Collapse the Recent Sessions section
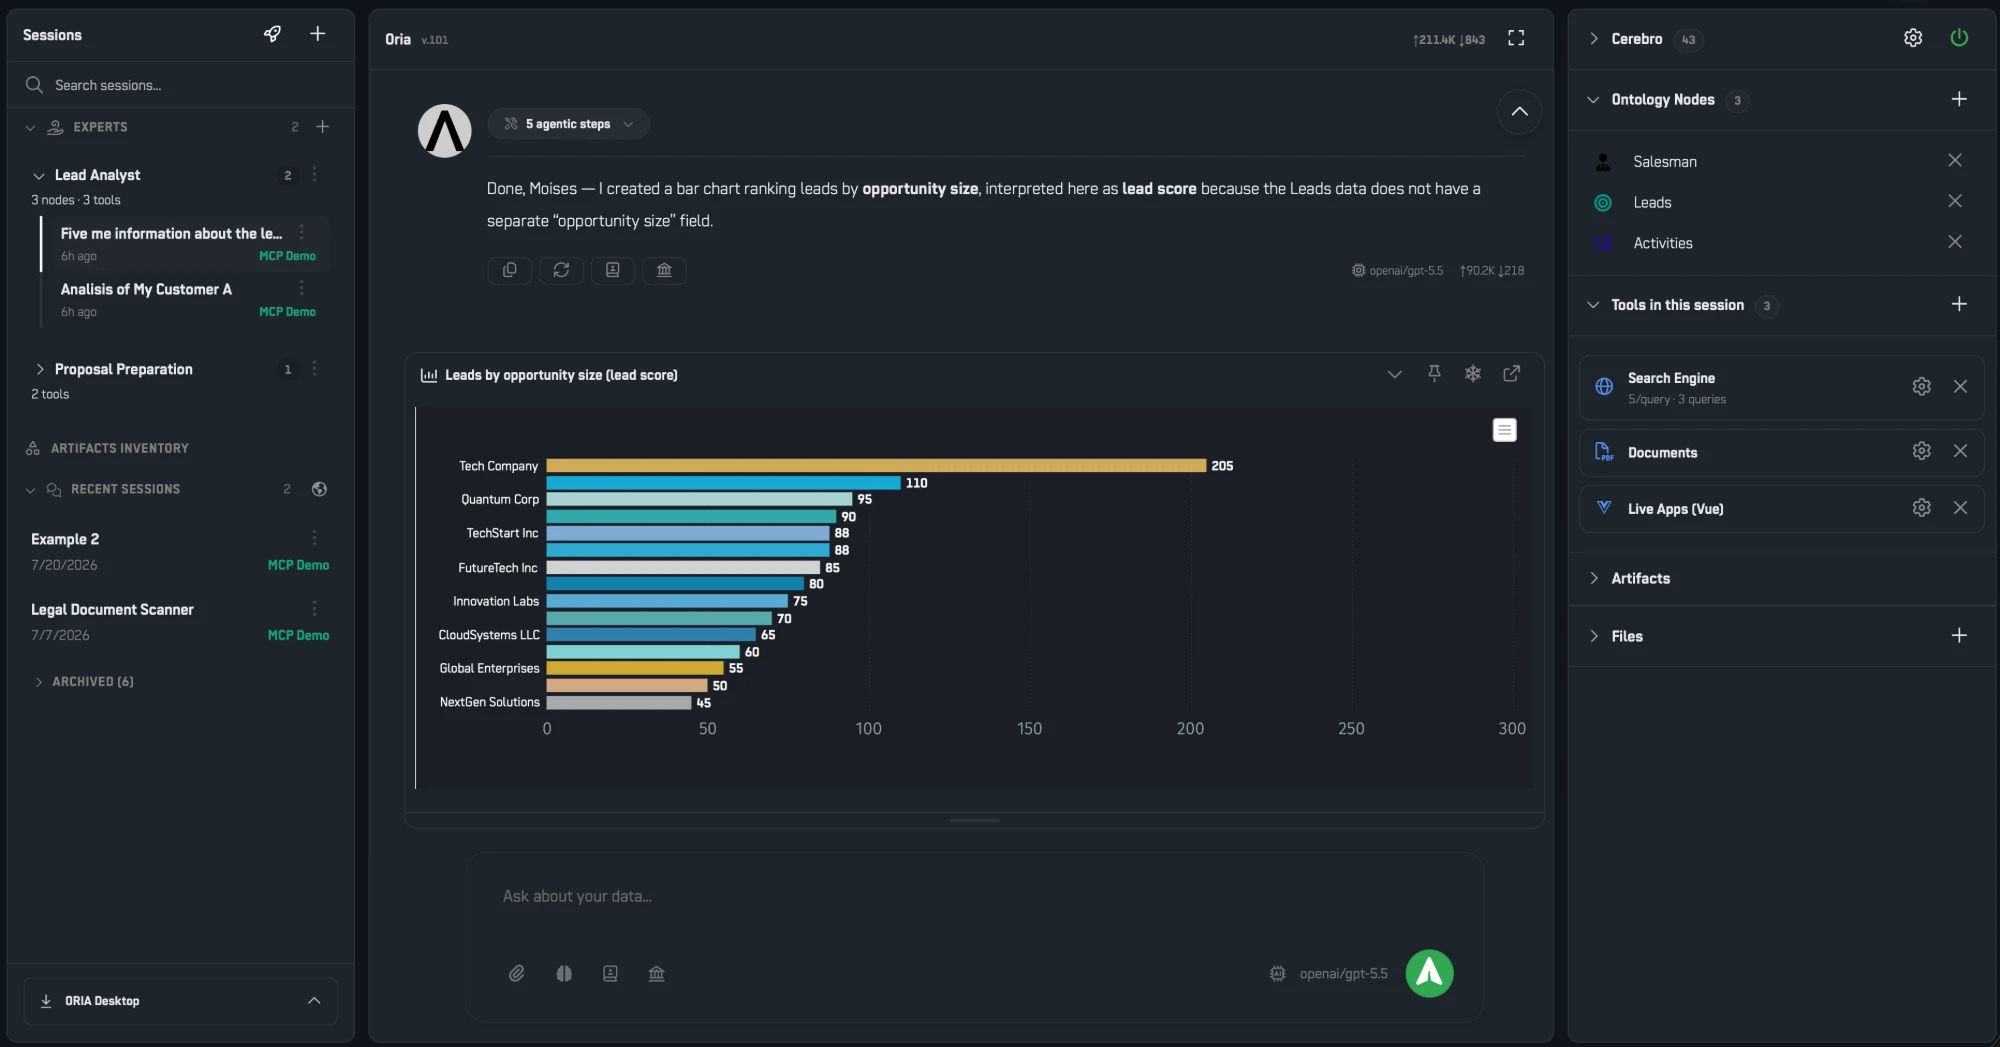2000x1047 pixels. pyautogui.click(x=30, y=490)
